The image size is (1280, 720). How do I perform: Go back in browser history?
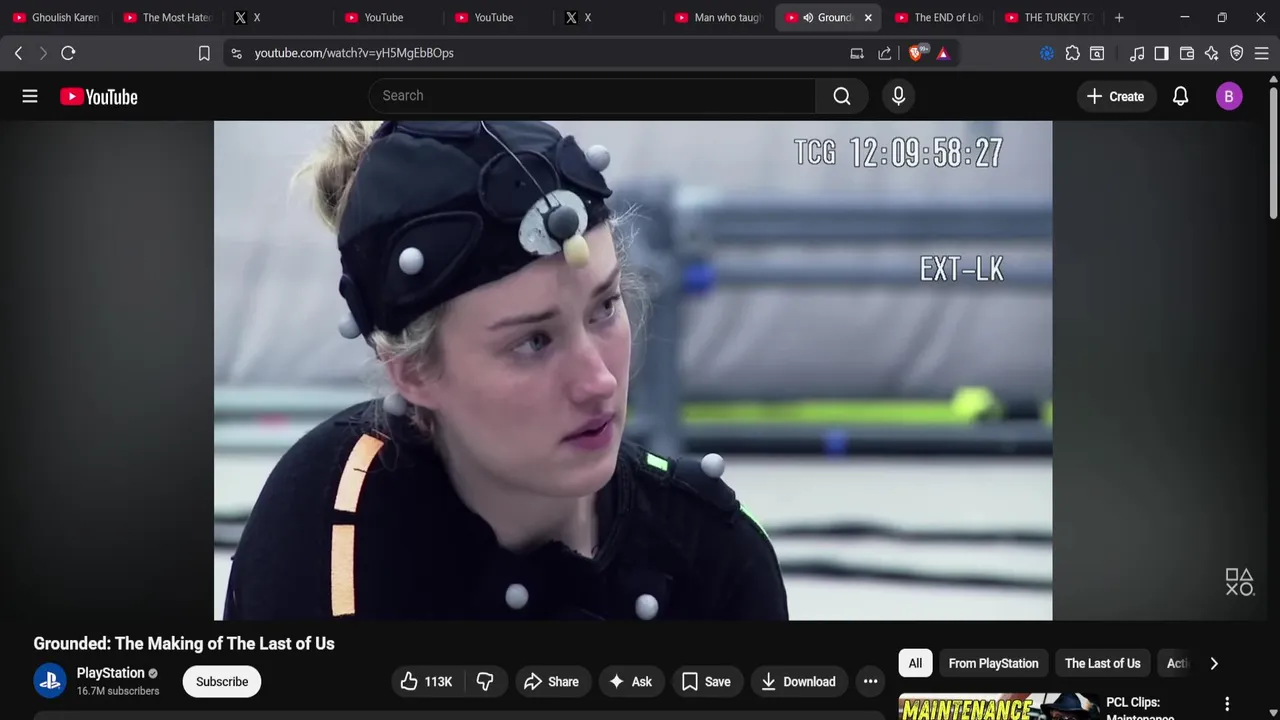tap(18, 53)
